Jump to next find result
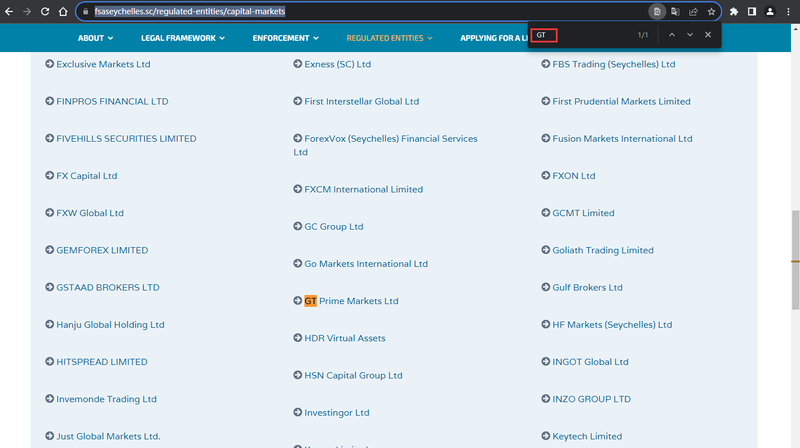The width and height of the screenshot is (800, 448). pyautogui.click(x=690, y=35)
